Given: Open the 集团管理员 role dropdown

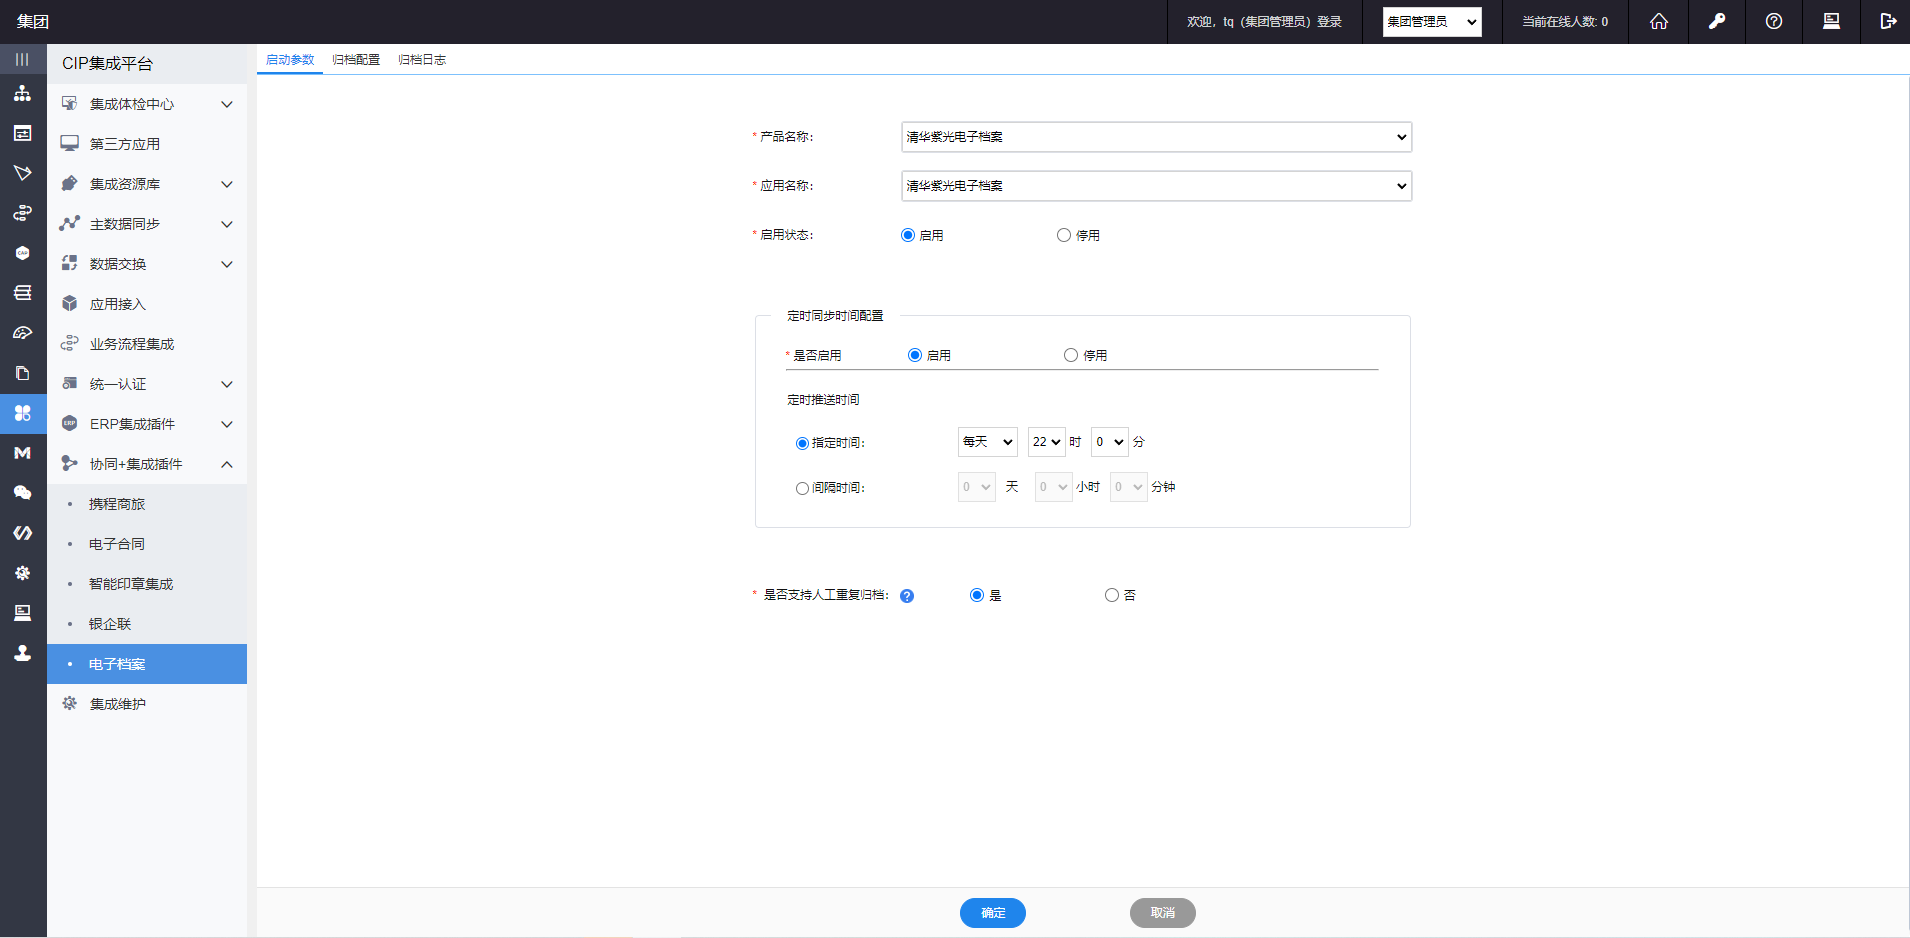Looking at the screenshot, I should pos(1431,22).
